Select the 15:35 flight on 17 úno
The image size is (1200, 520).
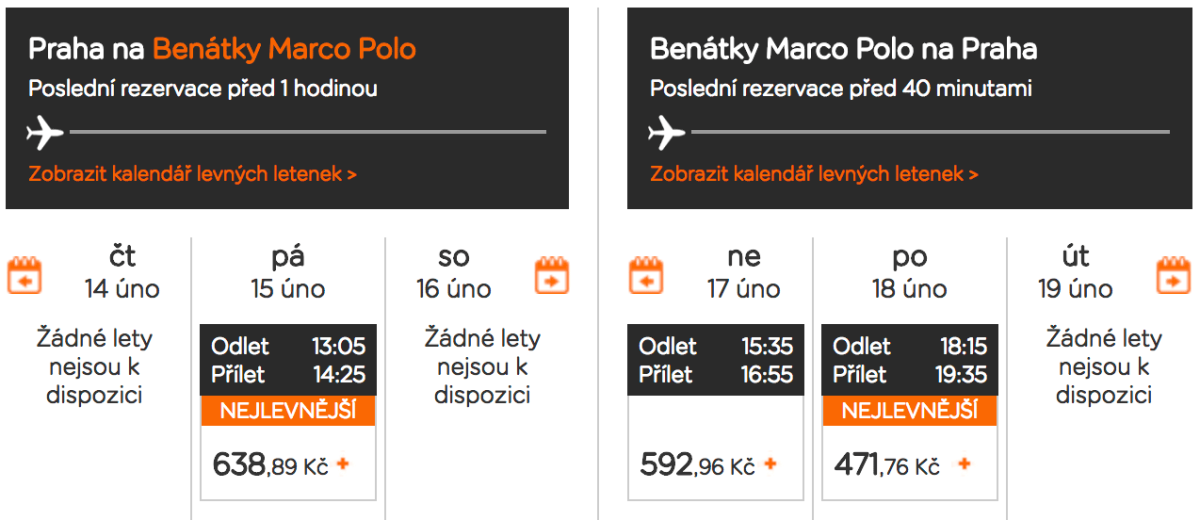pyautogui.click(x=716, y=360)
